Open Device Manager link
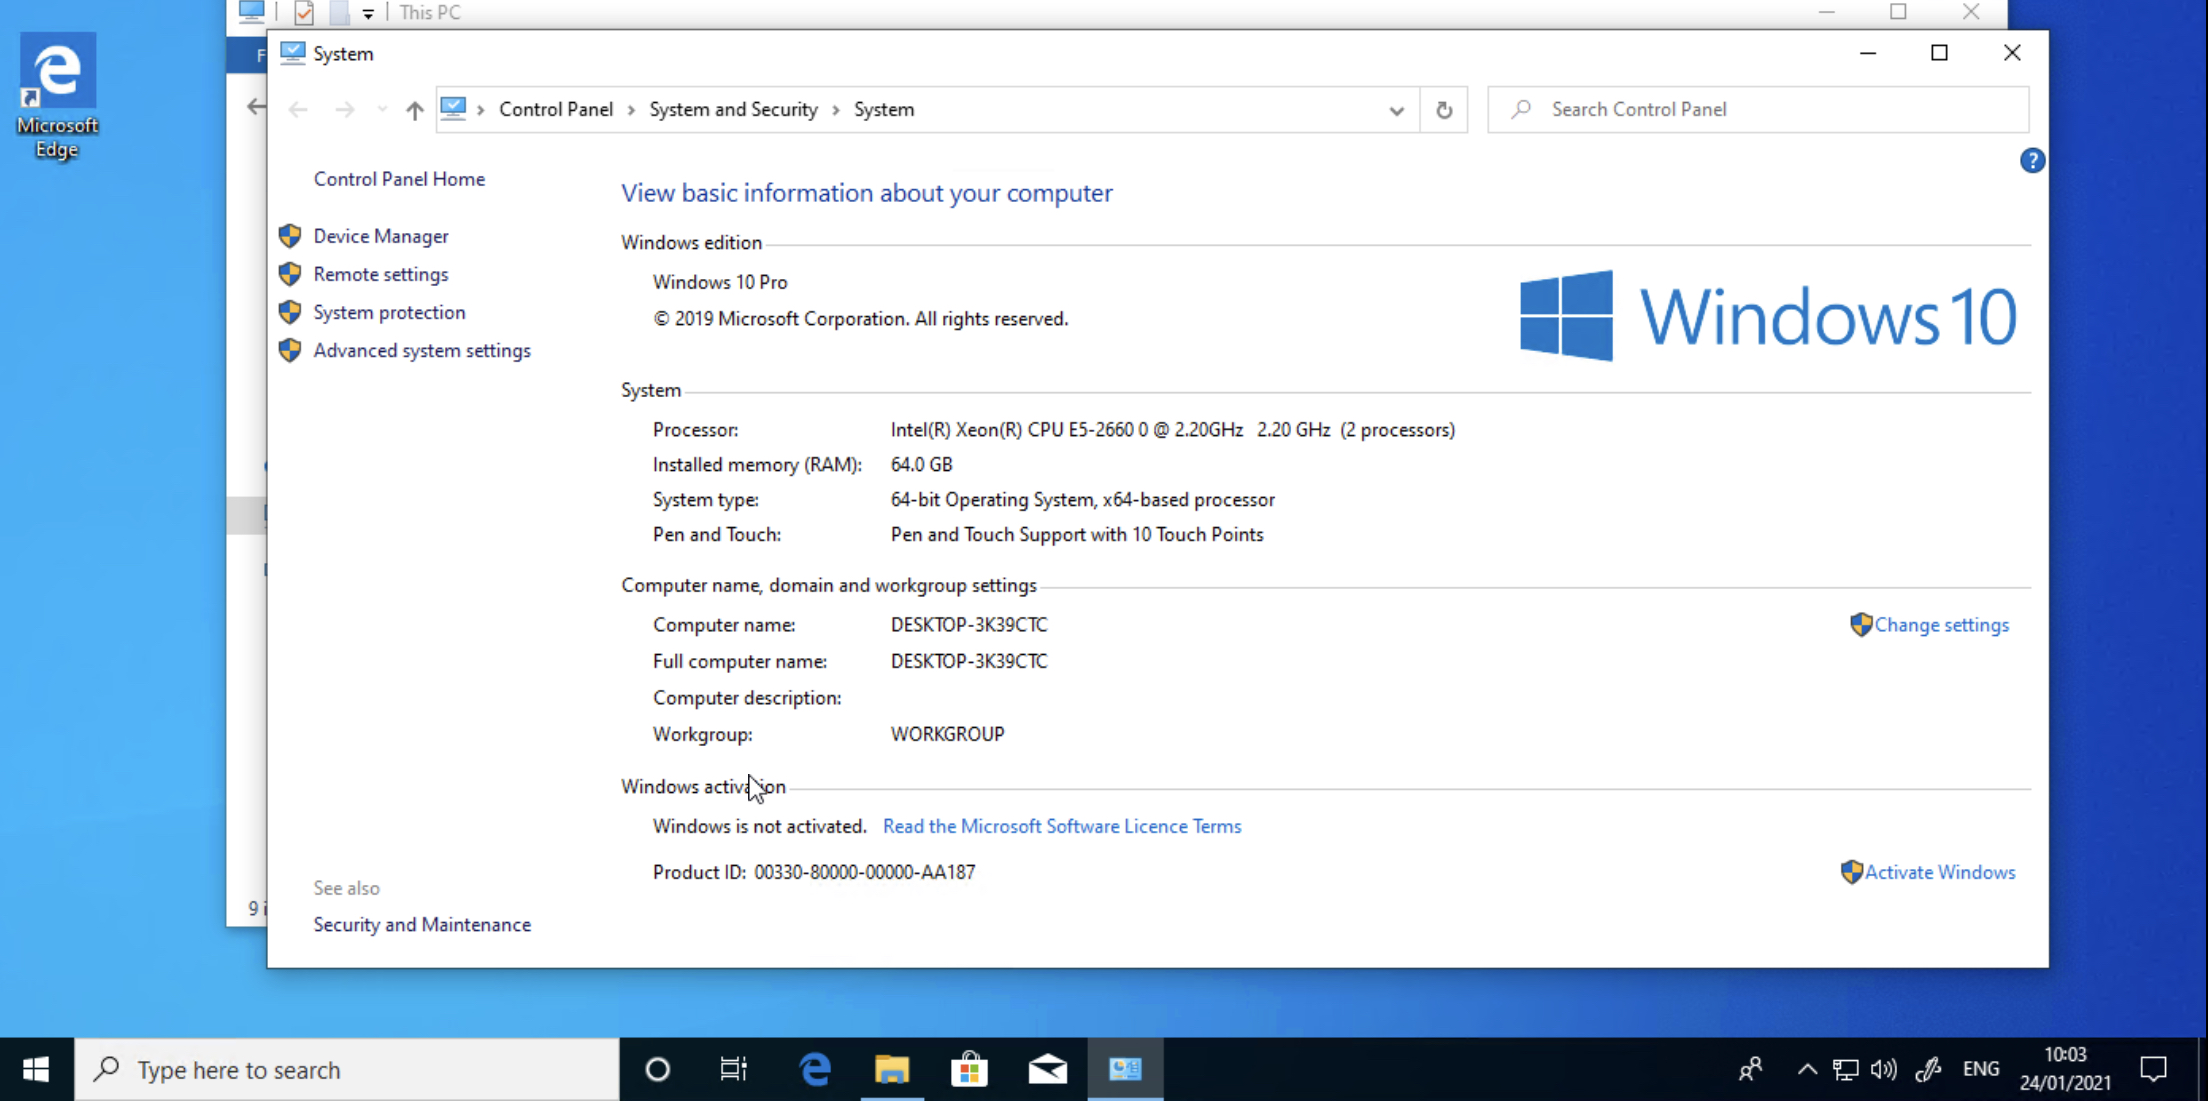The height and width of the screenshot is (1101, 2208). 380,236
